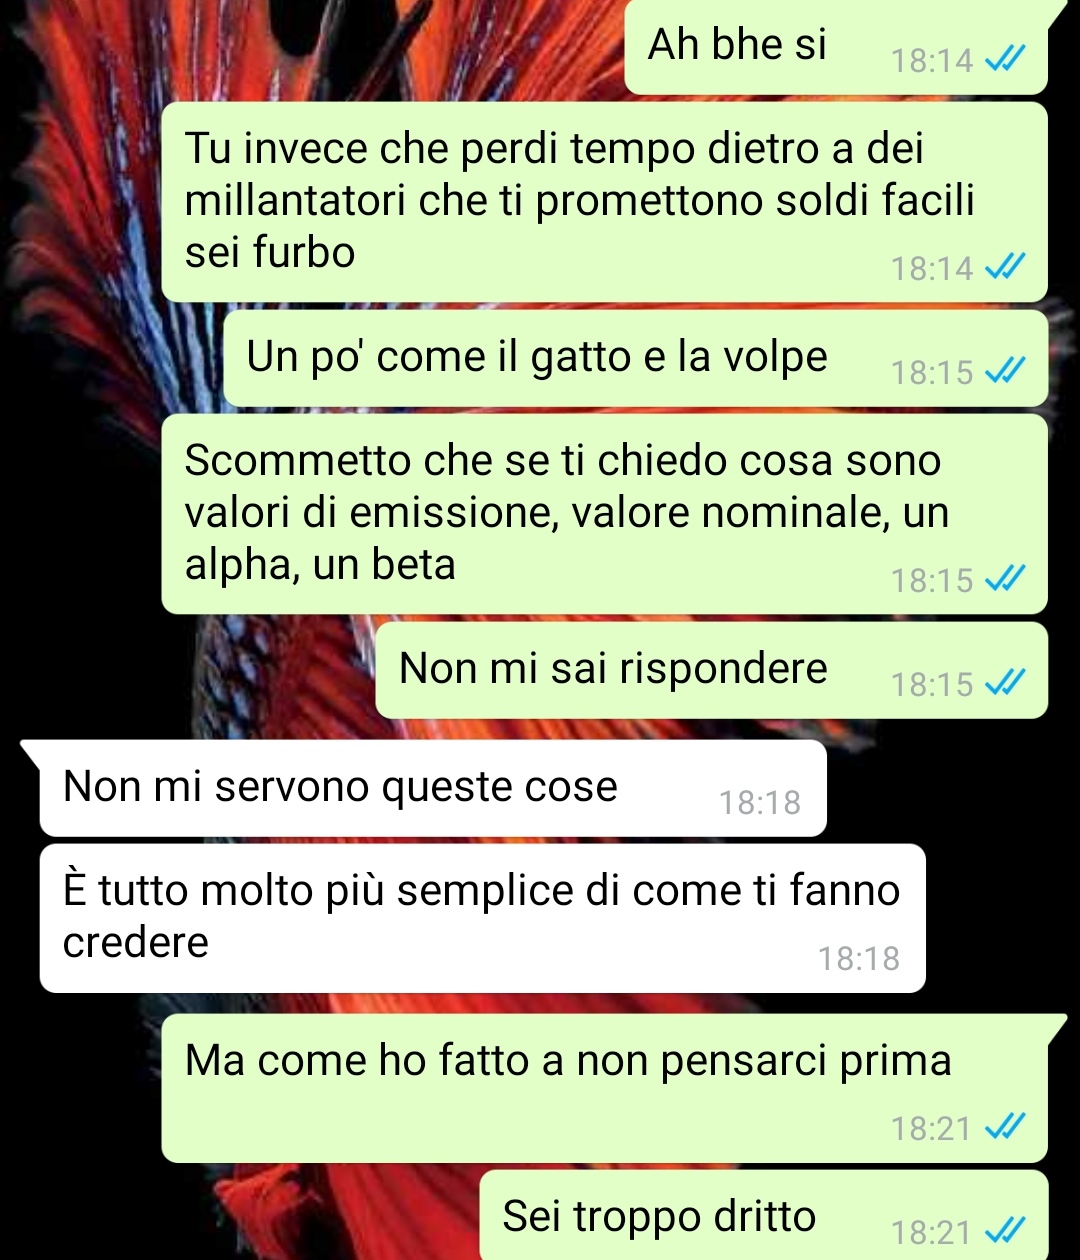Select received 'È tutto molto più semplice' message
This screenshot has width=1080, height=1260.
482,918
